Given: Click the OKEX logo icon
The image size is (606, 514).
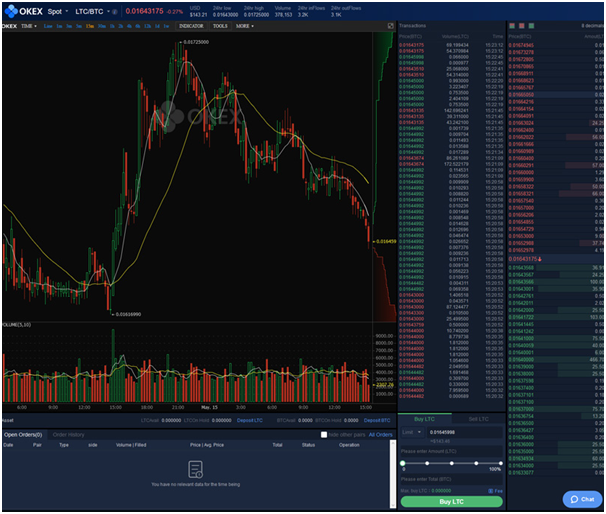Looking at the screenshot, I should pos(11,11).
